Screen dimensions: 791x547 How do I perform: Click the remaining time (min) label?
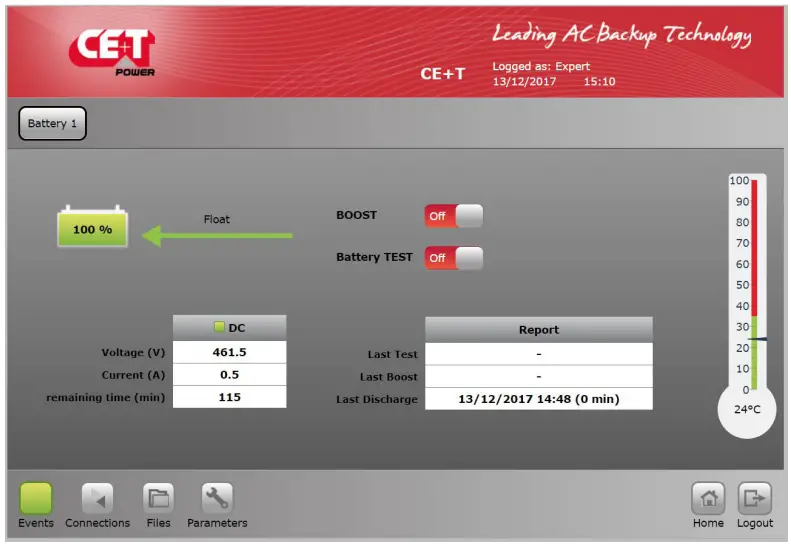105,398
